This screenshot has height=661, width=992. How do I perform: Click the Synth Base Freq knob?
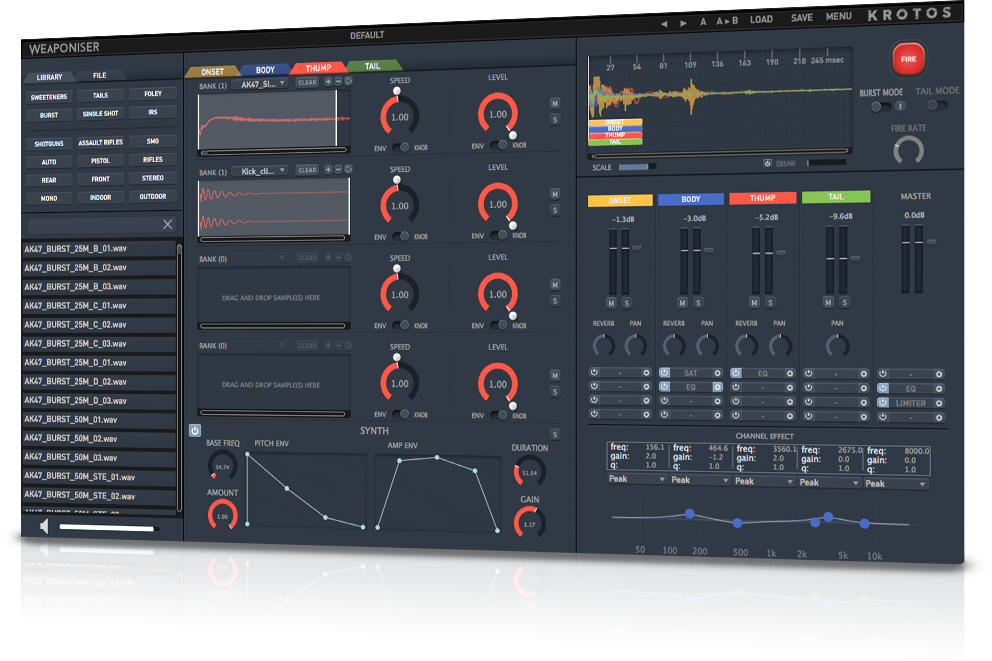click(222, 466)
